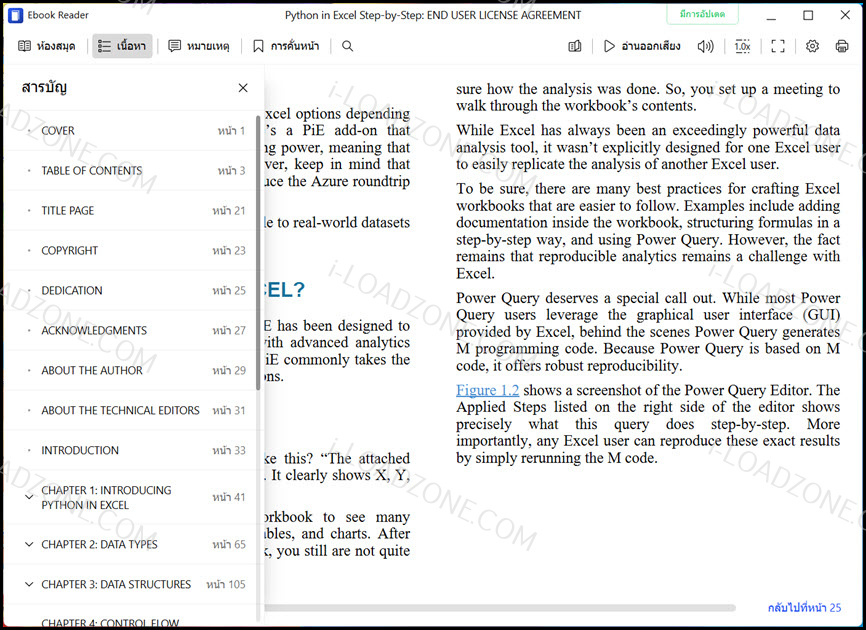Go to DEDICATION entry

tap(132, 290)
